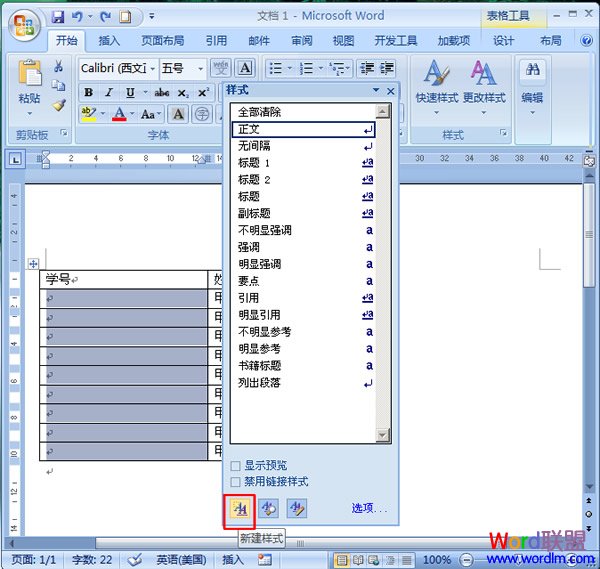Screen dimensions: 600x569
Task: Switch to the 视图 View tab
Action: click(343, 41)
